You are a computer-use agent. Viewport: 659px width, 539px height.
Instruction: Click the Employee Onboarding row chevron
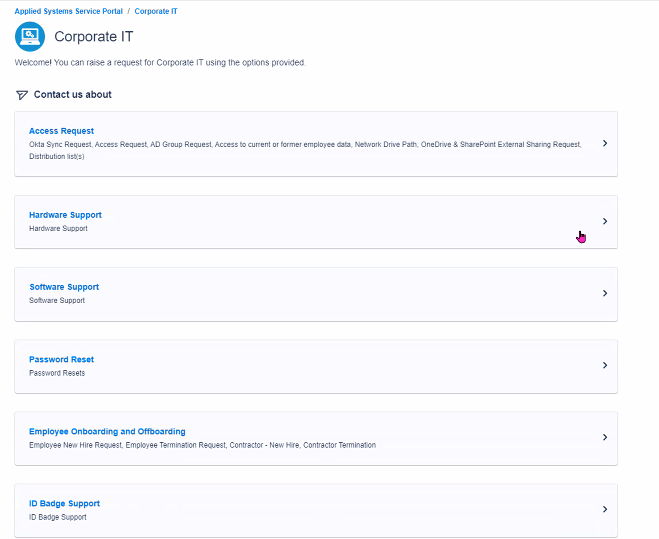[x=605, y=438]
